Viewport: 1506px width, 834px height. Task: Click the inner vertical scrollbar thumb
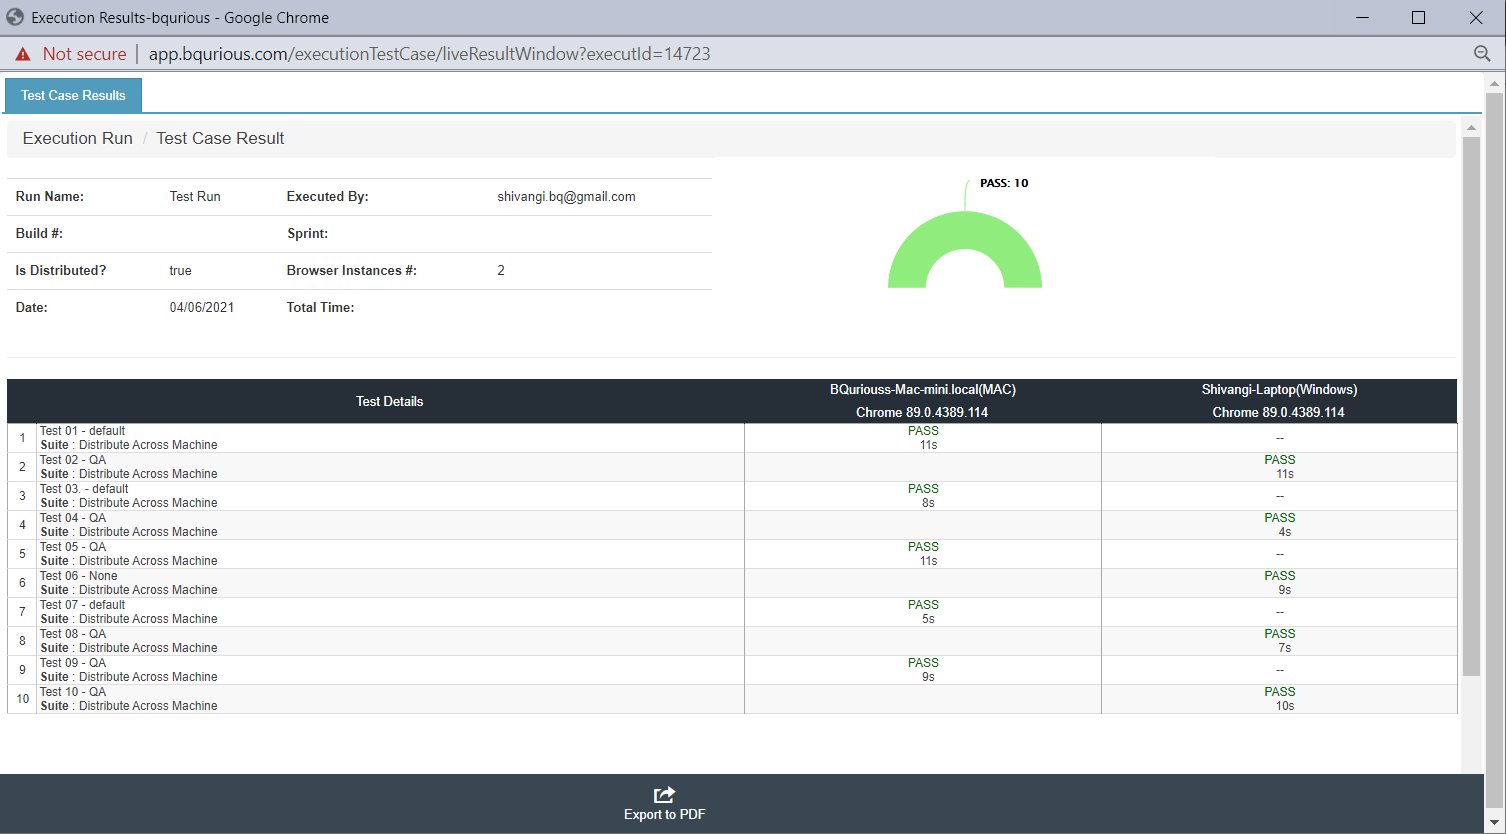click(x=1471, y=406)
